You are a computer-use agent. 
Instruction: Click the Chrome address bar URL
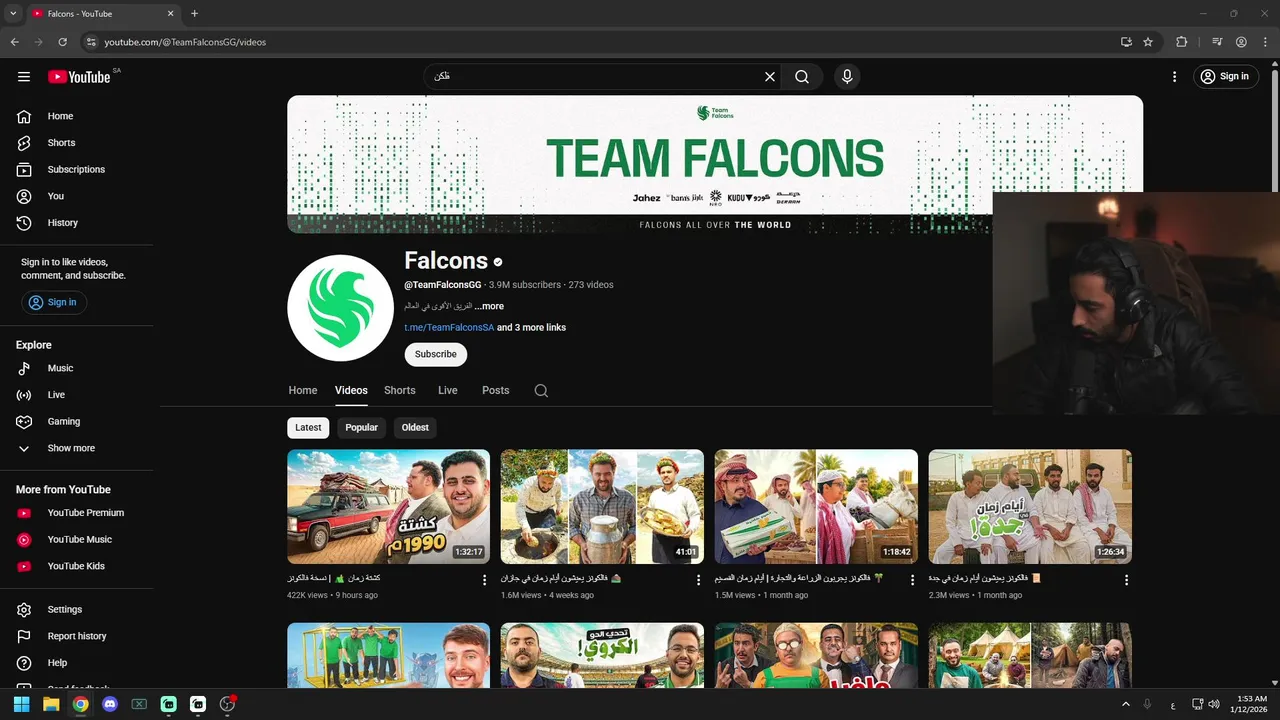[x=185, y=42]
